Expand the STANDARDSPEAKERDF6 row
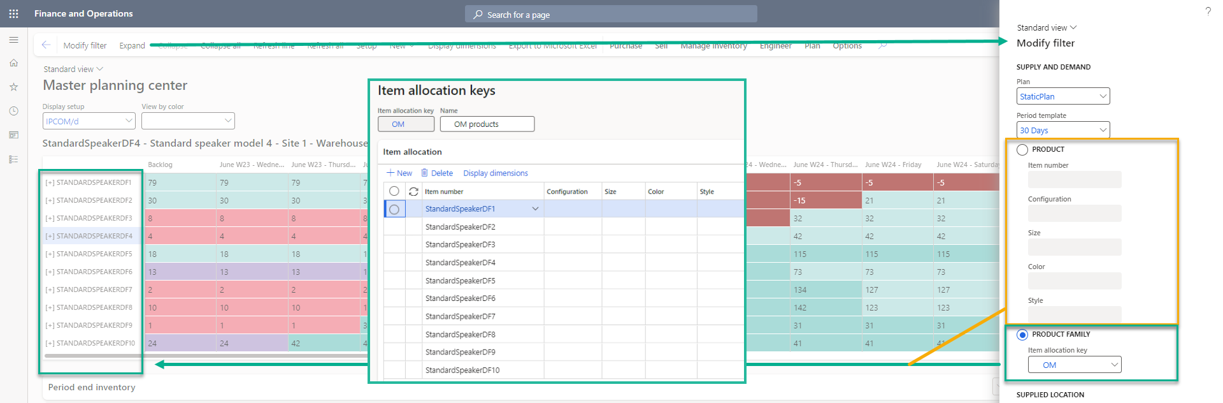The width and height of the screenshot is (1223, 403). [49, 272]
